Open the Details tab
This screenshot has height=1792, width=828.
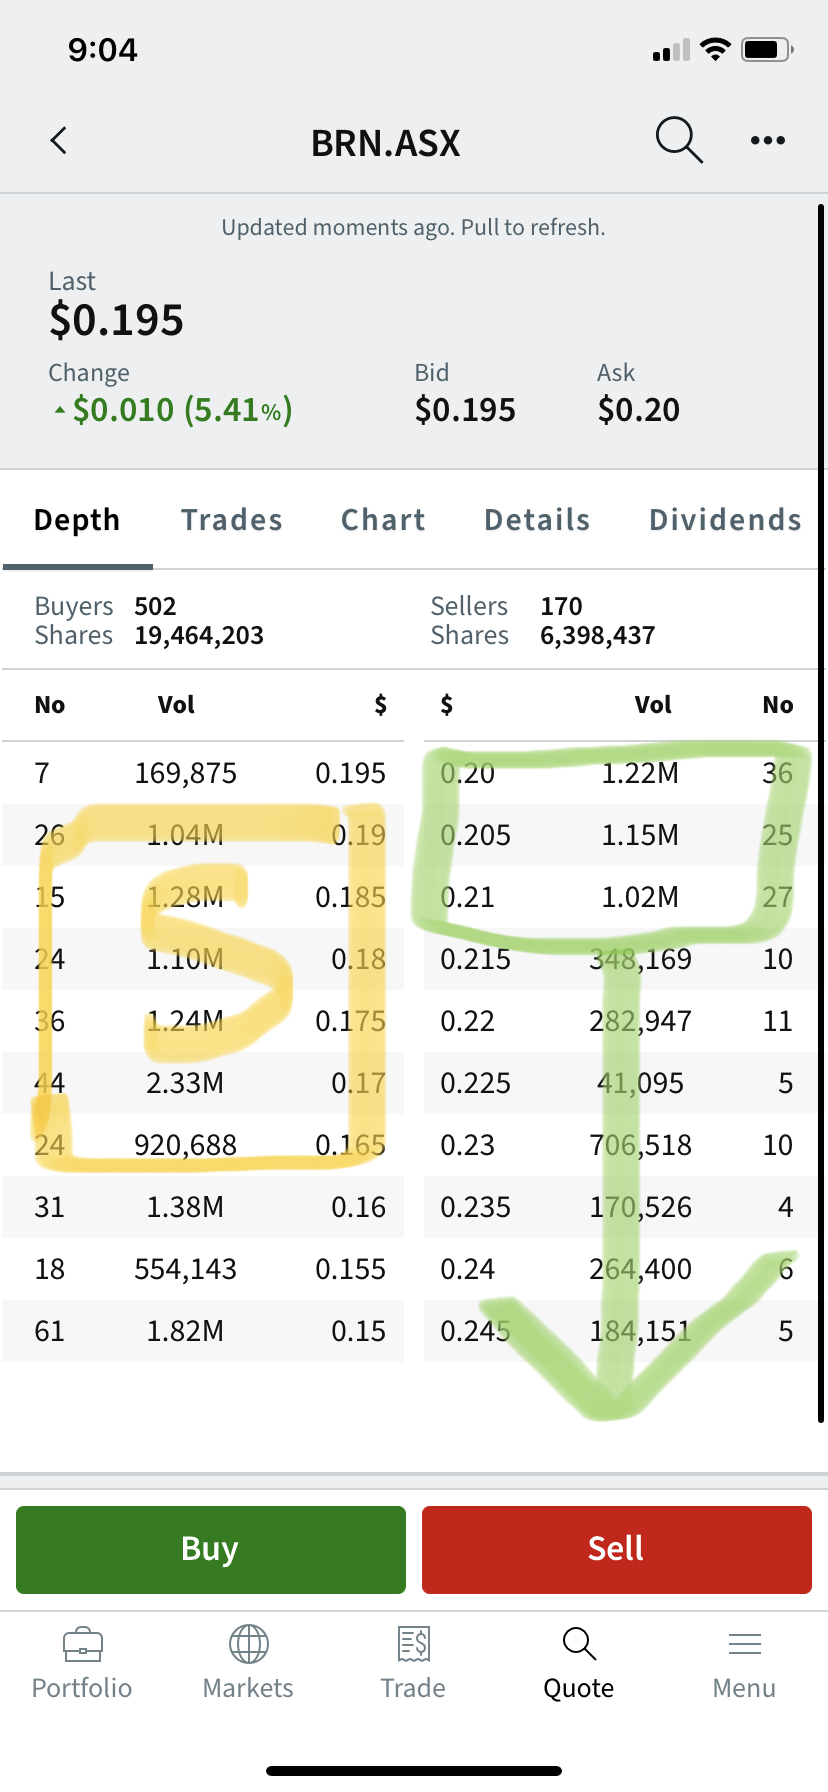click(x=537, y=520)
